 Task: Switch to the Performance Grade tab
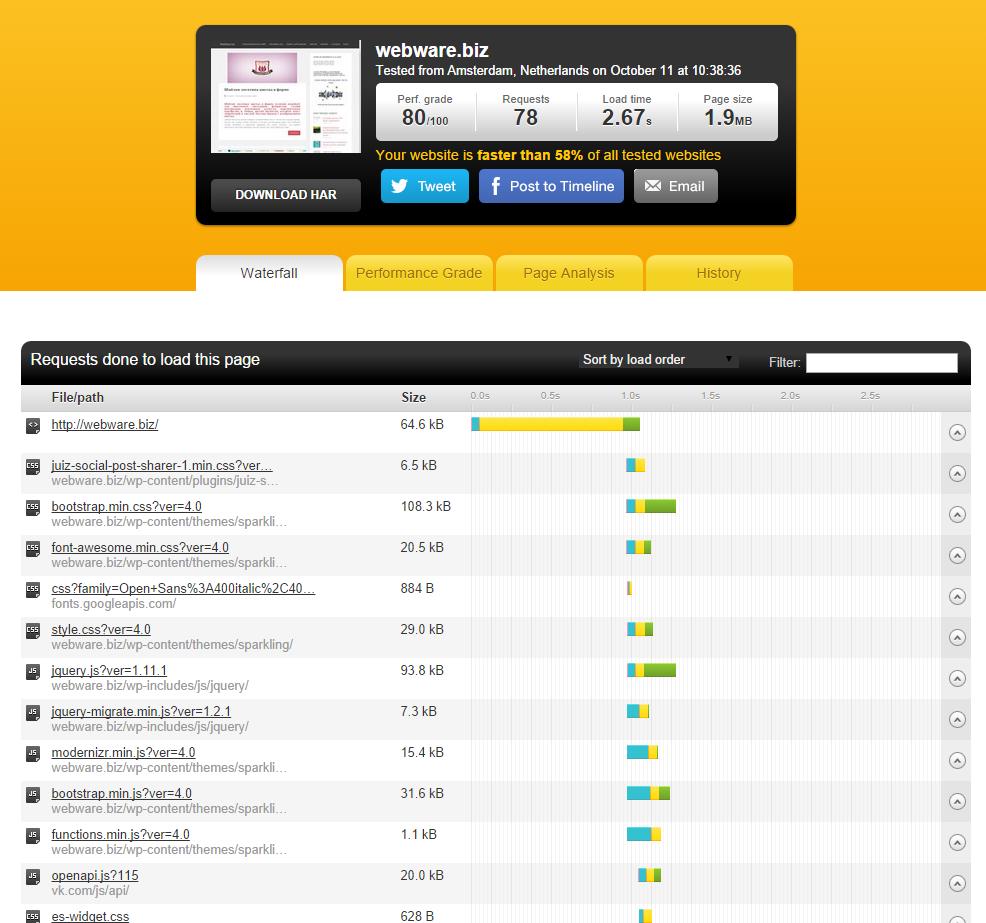[418, 273]
